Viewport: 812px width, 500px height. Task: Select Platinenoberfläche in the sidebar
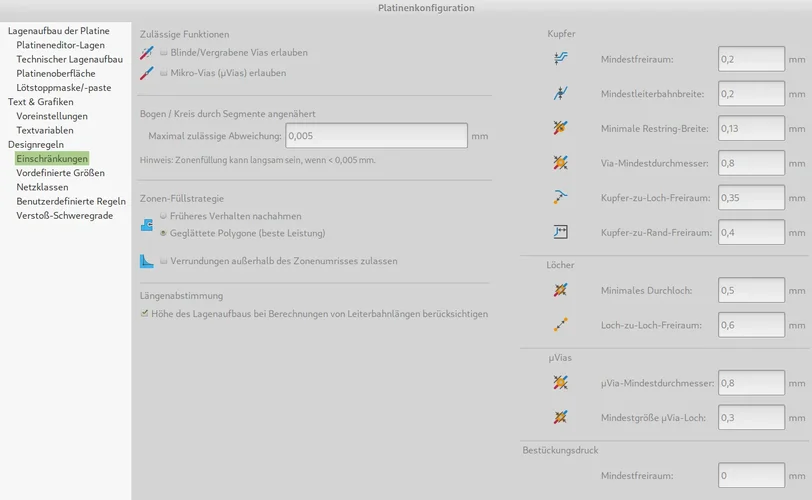click(55, 73)
